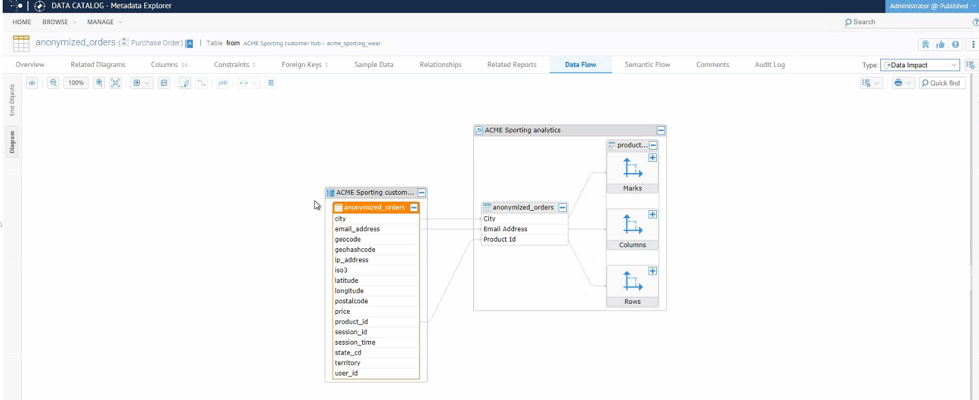
Task: Click the exclamation warning icon
Action: point(955,44)
